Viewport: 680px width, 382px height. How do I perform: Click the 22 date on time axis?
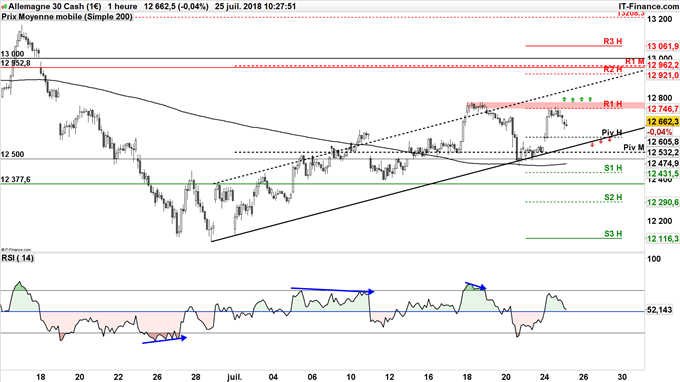118,377
